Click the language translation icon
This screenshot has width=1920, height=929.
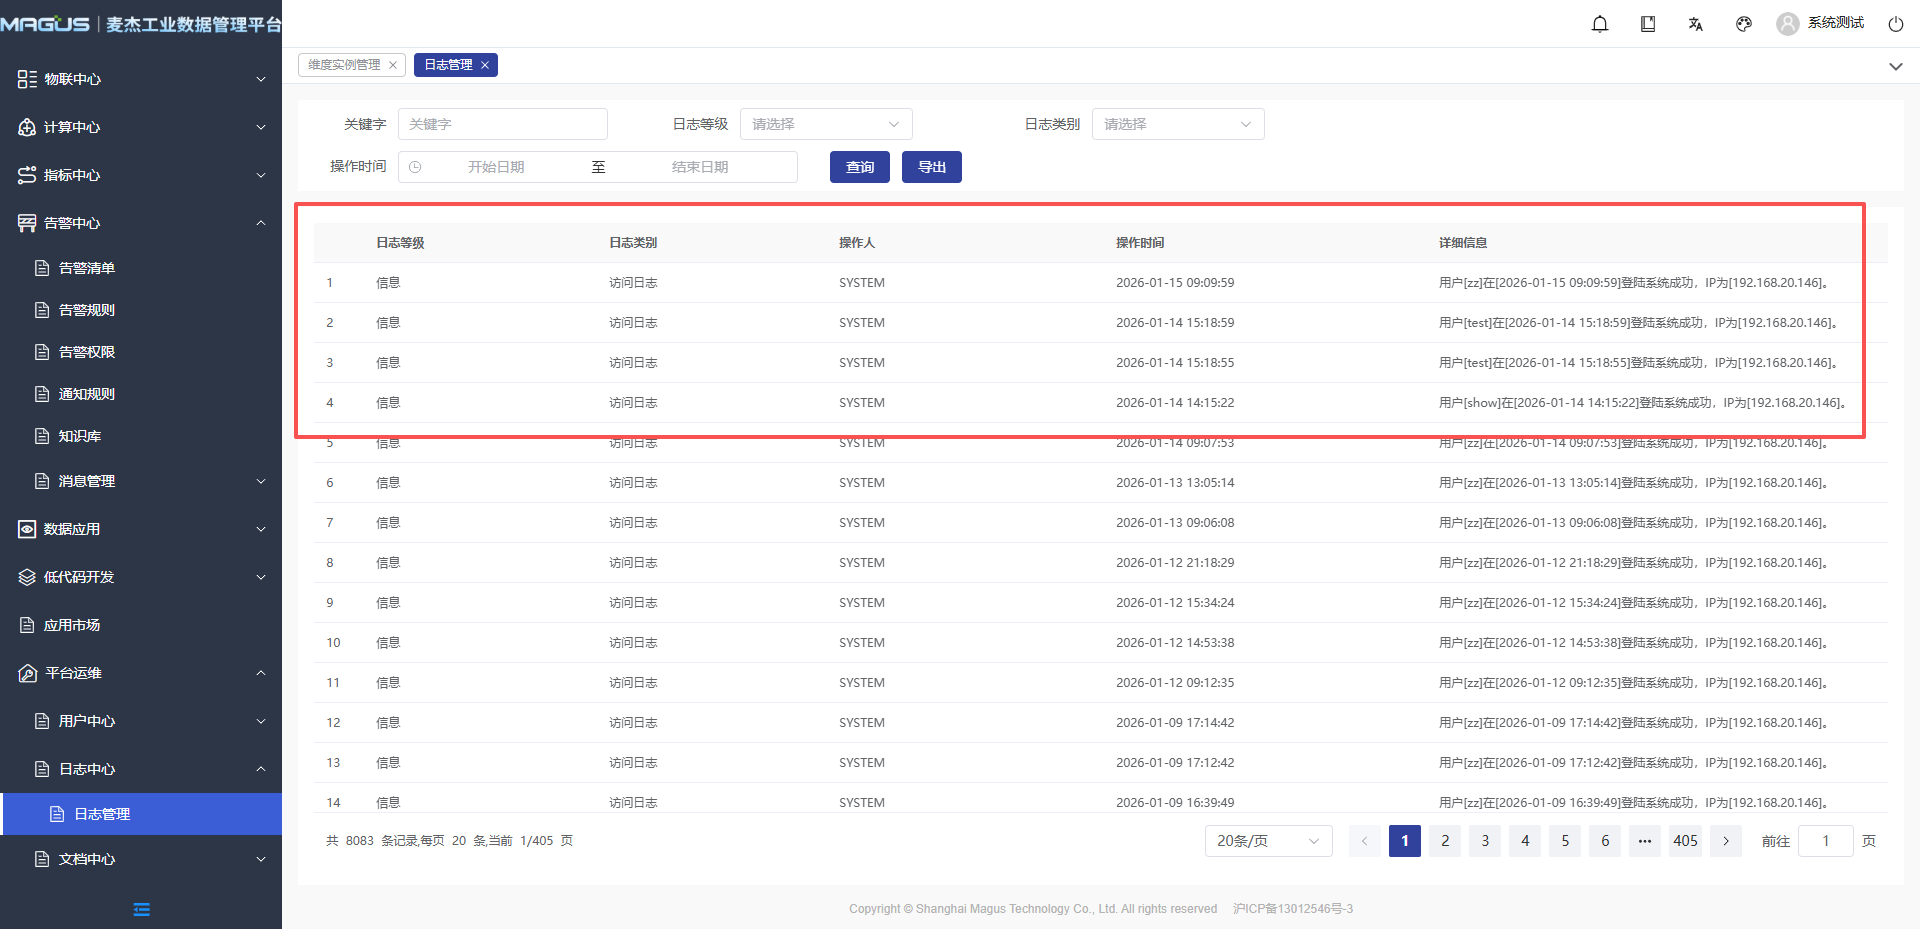(1696, 24)
